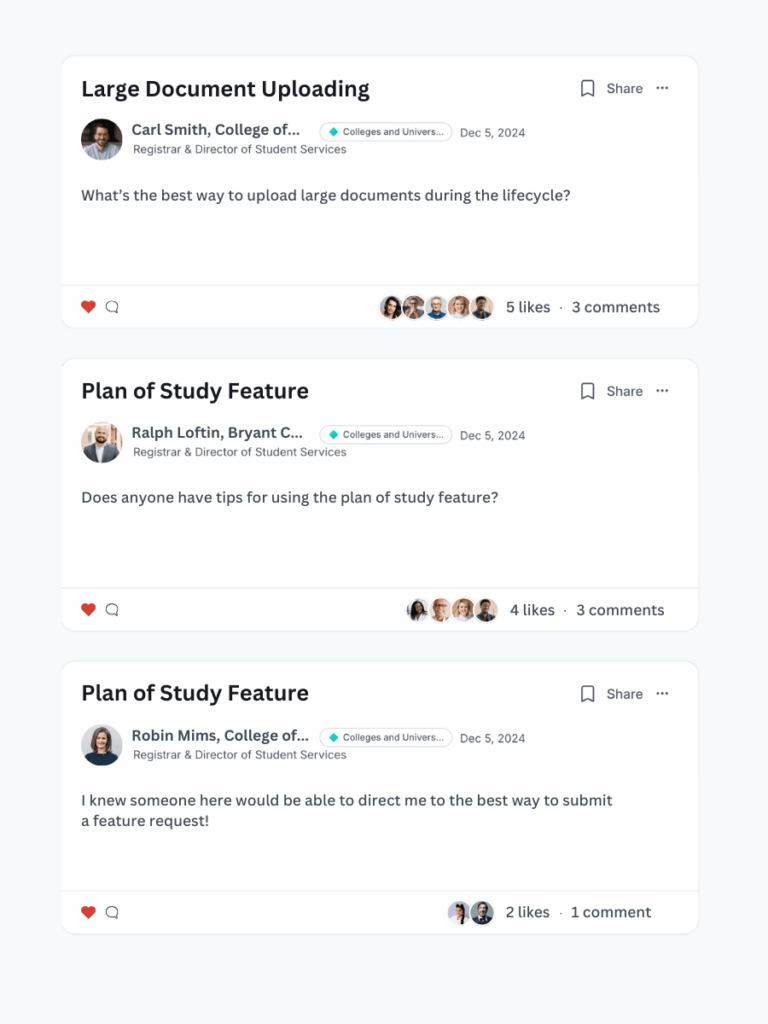Click Colleges and Universities tag on Ralph's post
Viewport: 768px width, 1024px height.
coord(386,435)
